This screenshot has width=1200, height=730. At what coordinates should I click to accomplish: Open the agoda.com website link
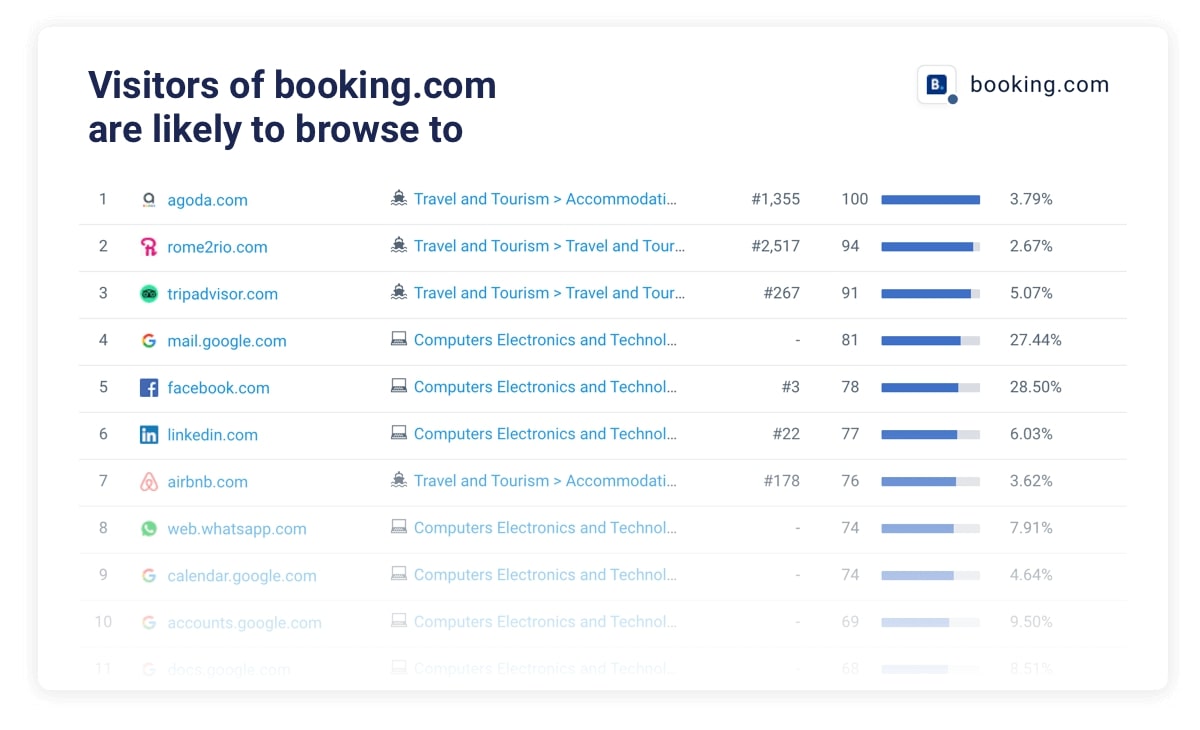point(207,199)
